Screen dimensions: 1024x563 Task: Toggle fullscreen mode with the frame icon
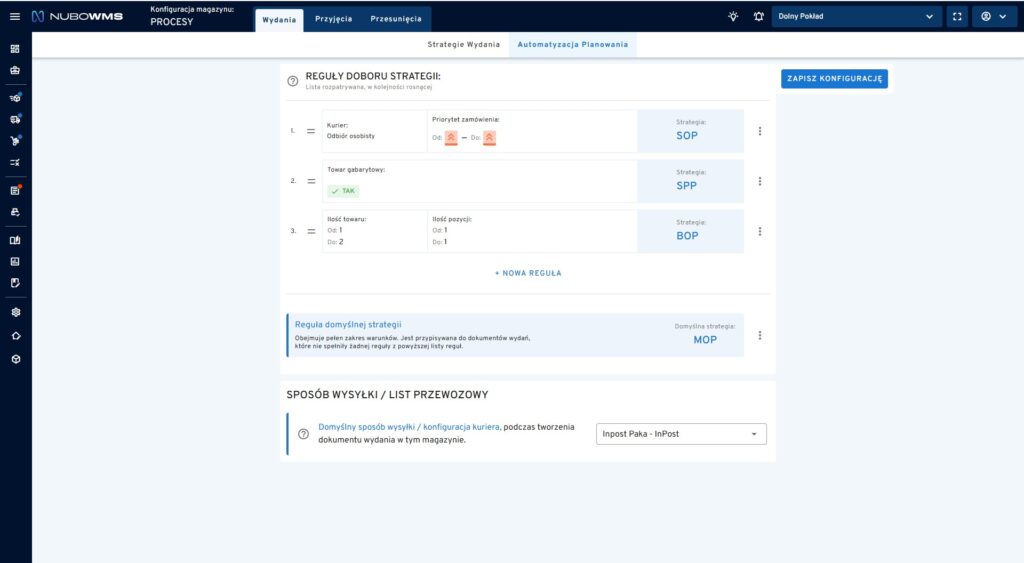coord(956,16)
